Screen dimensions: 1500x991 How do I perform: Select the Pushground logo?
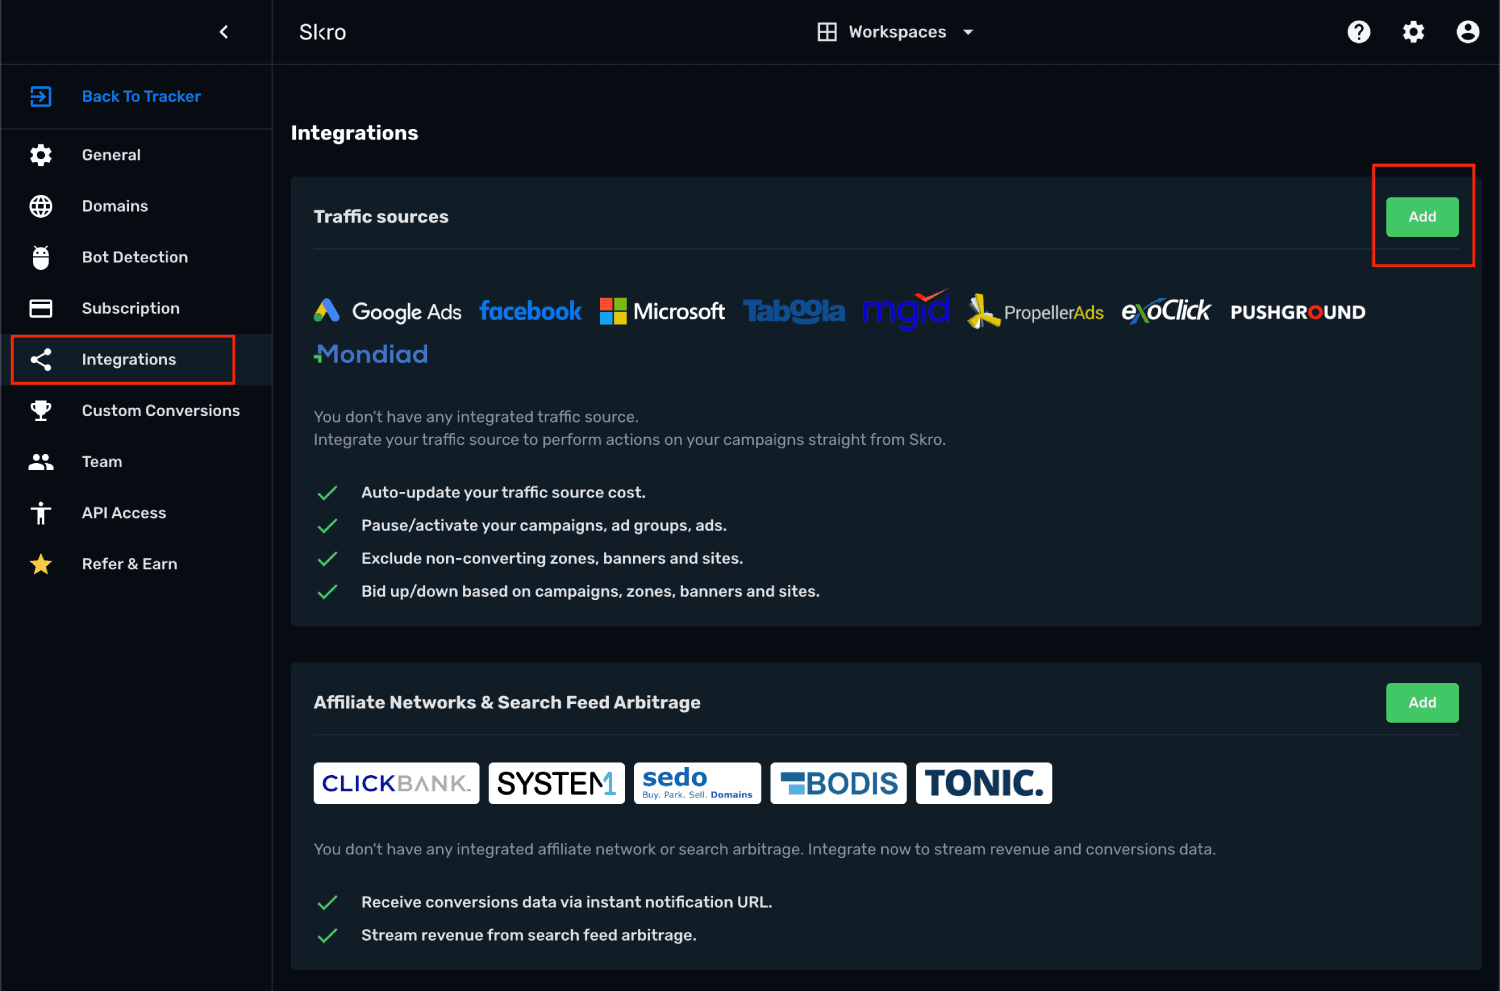tap(1298, 312)
